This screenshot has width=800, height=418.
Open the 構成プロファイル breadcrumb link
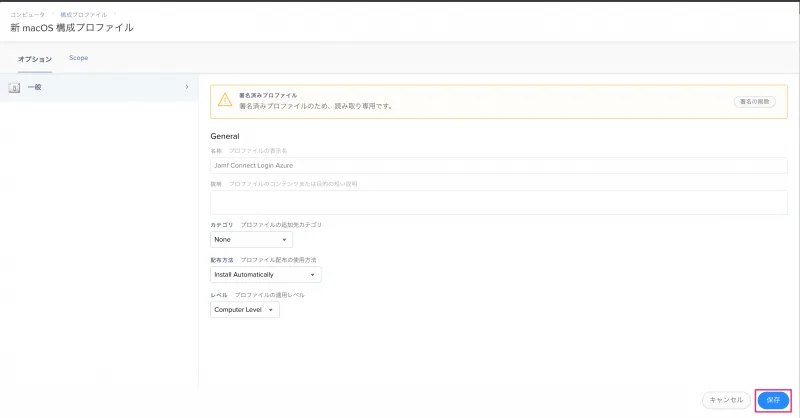84,15
